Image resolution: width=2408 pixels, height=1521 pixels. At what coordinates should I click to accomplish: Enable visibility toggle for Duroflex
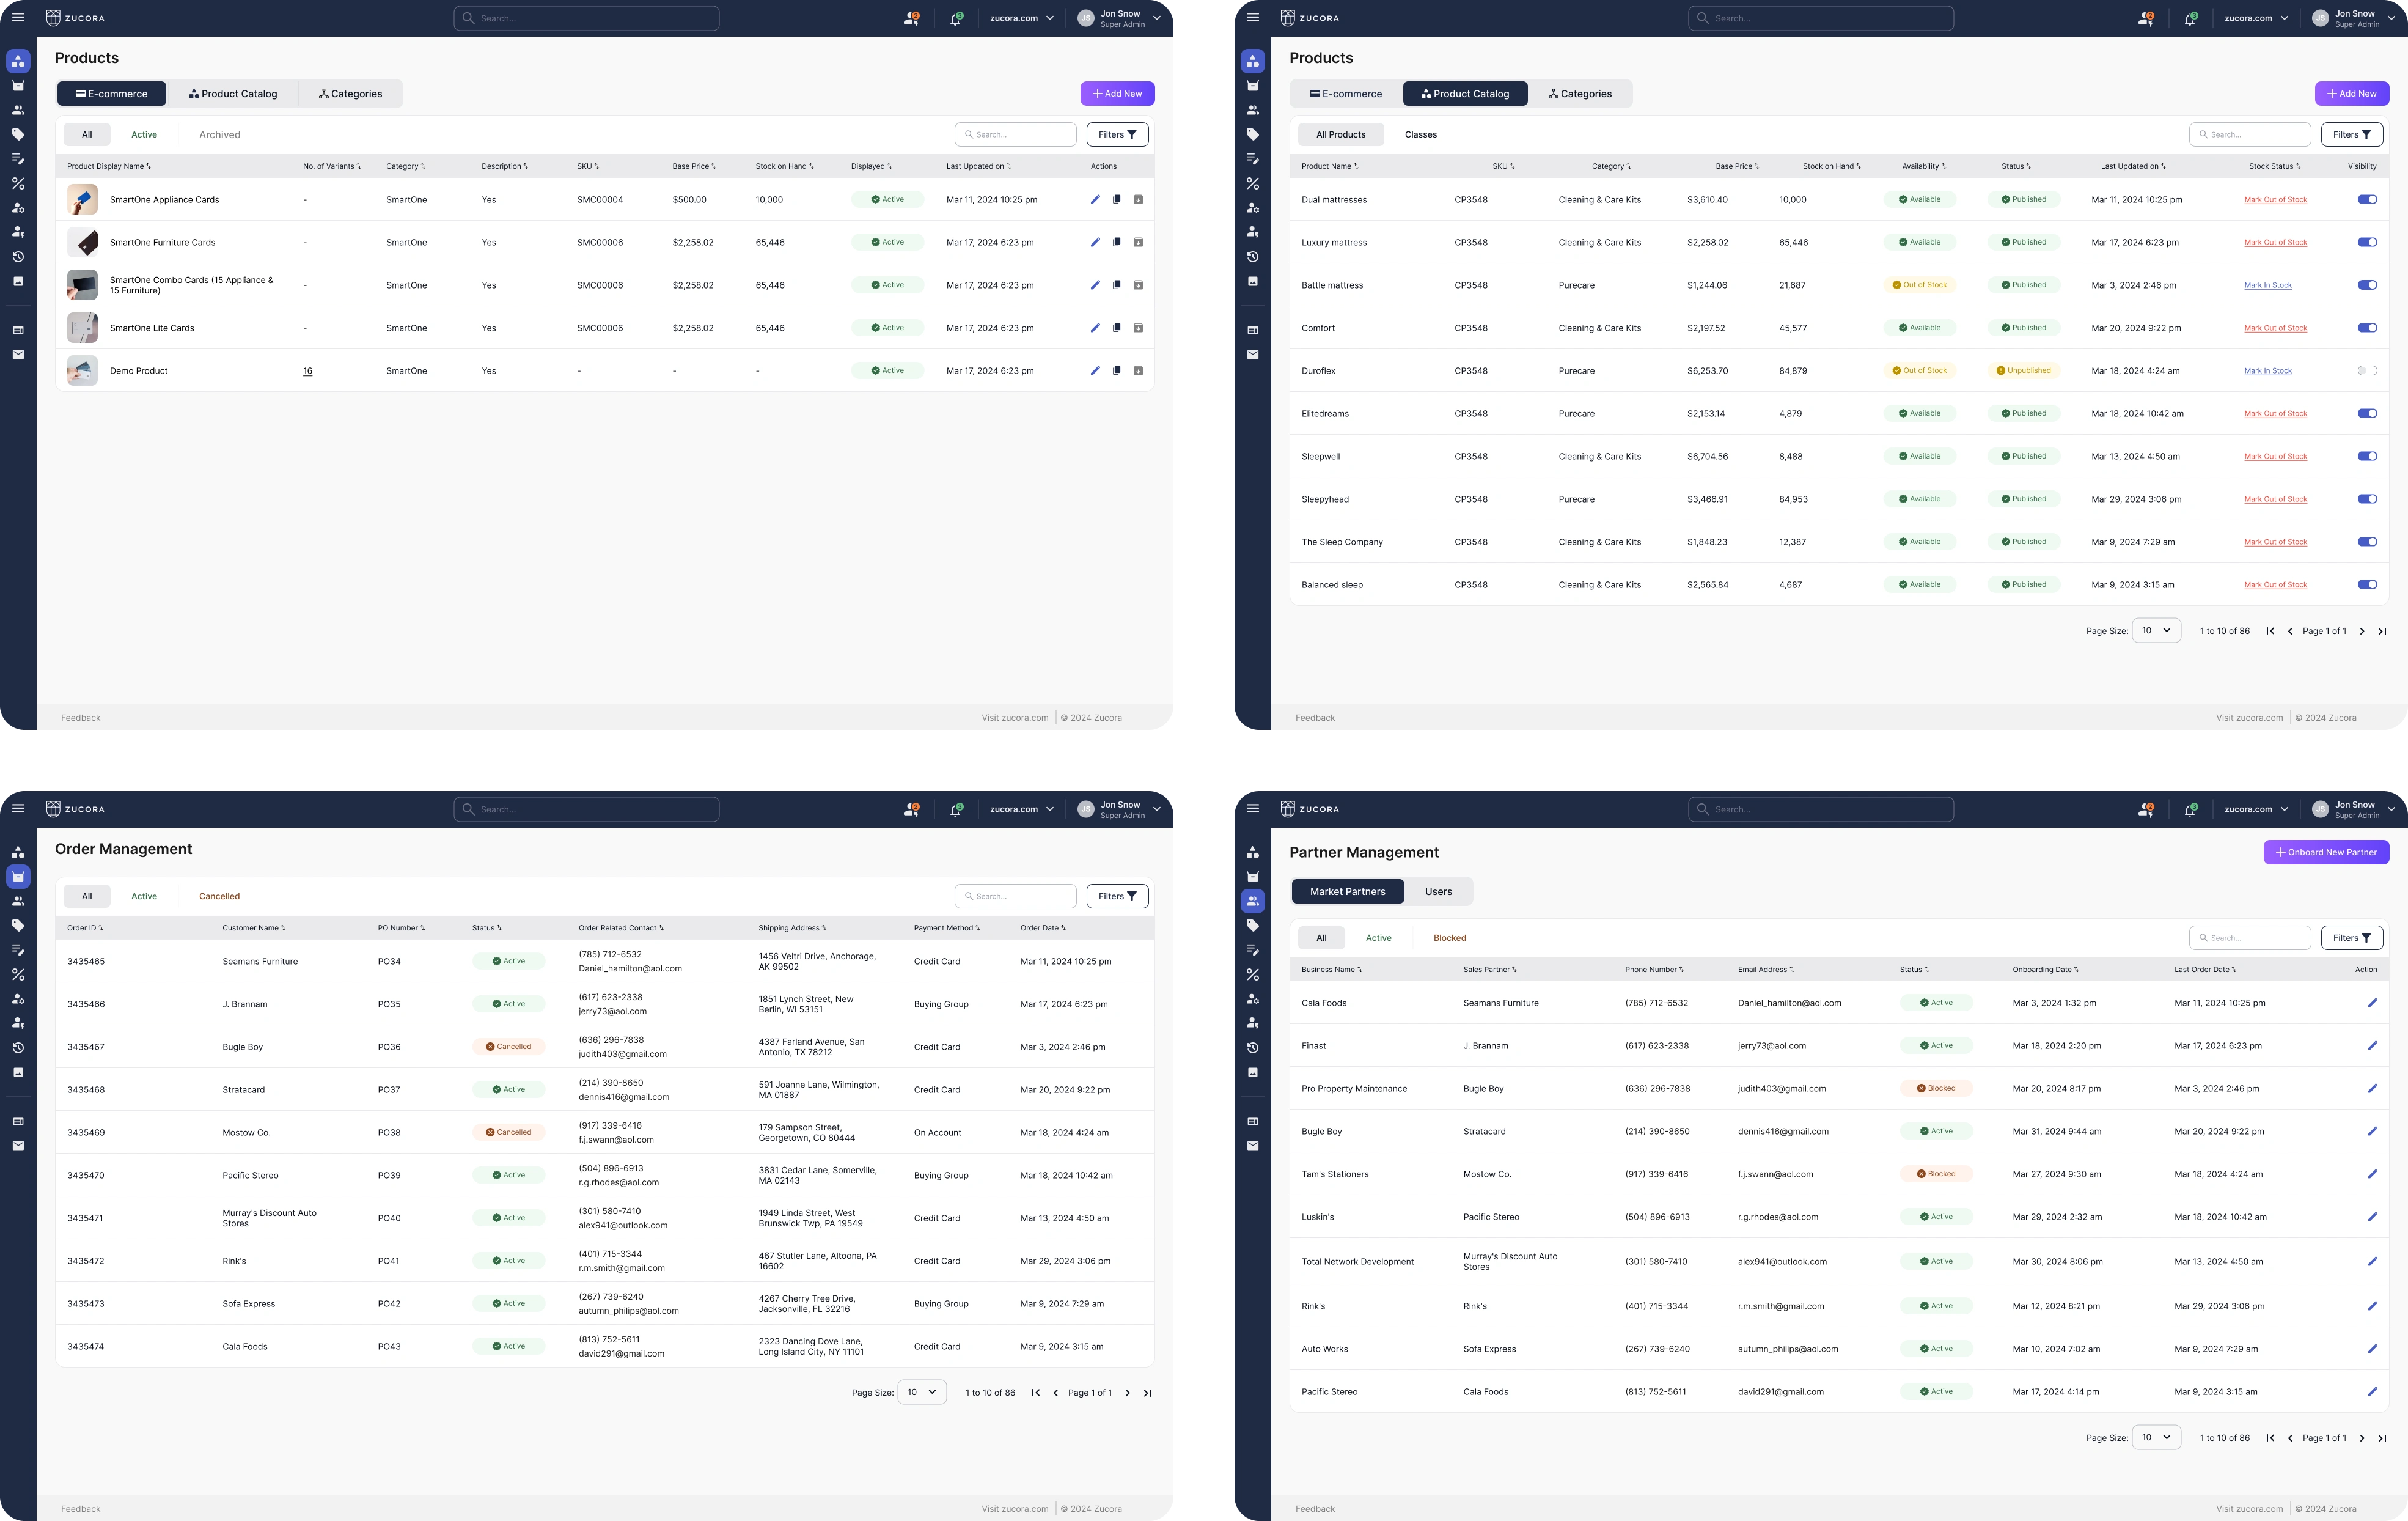click(2367, 371)
